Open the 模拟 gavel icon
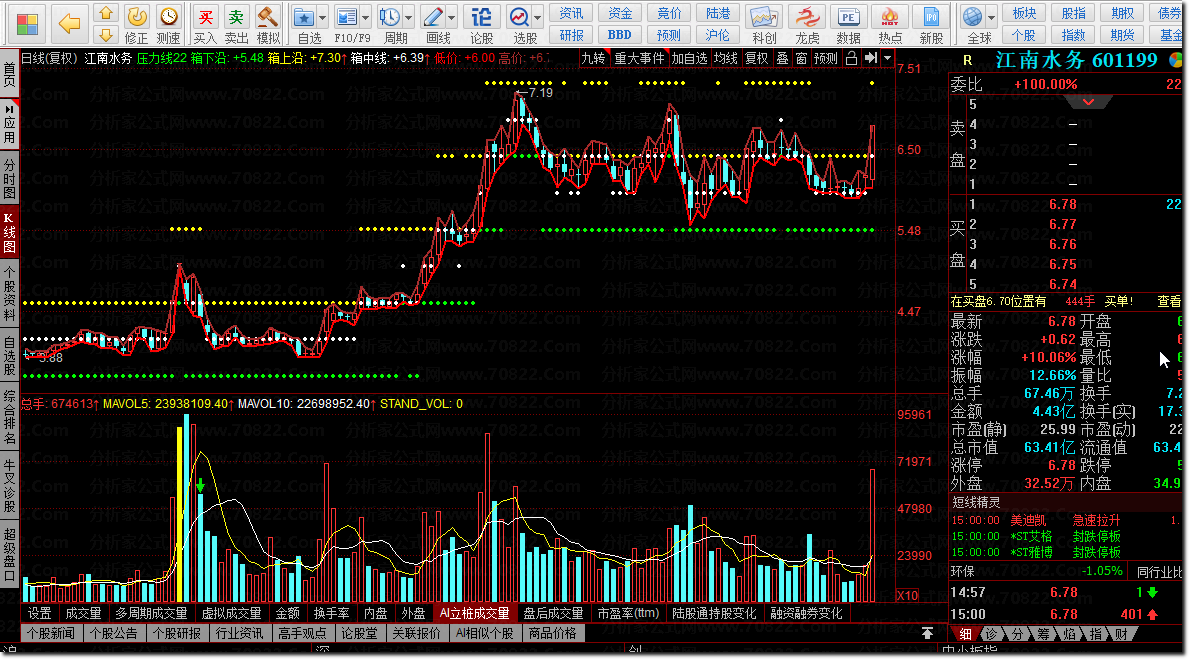 (267, 17)
